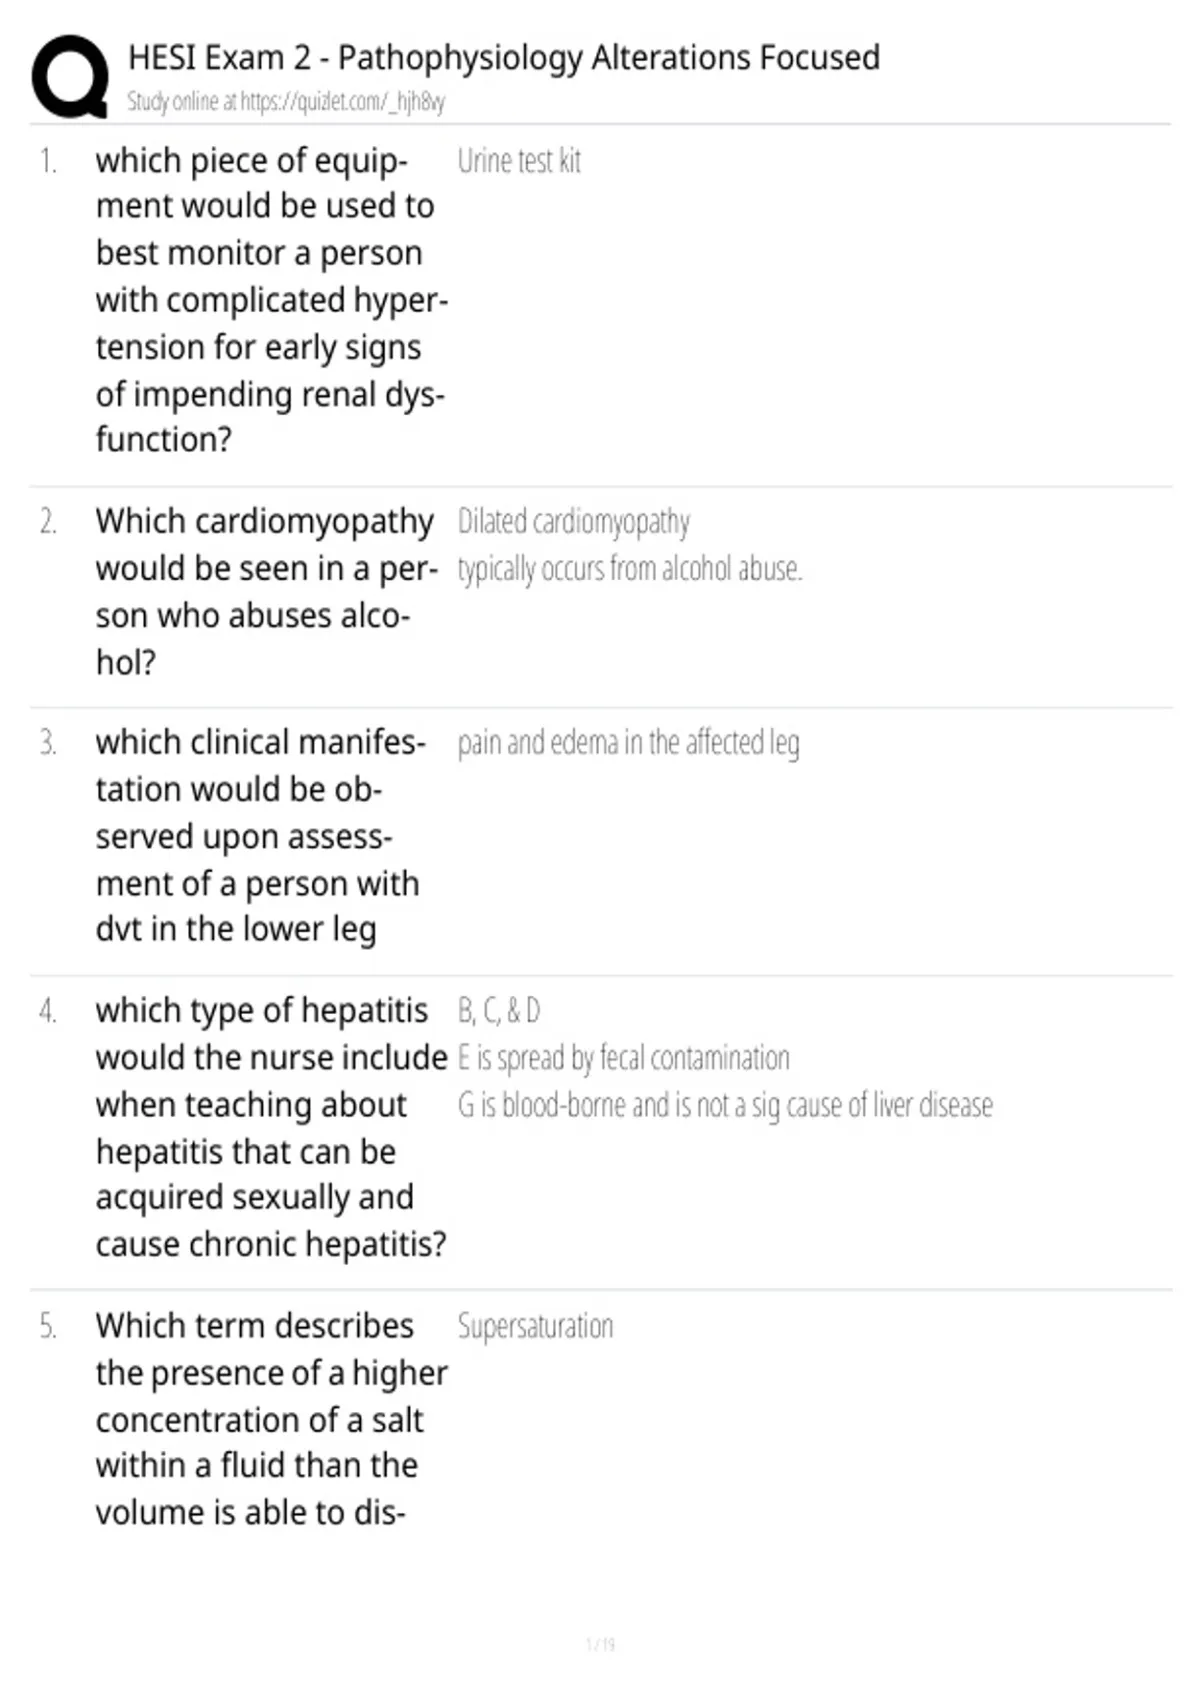The height and width of the screenshot is (1700, 1200).
Task: Click the page number indicator at bottom
Action: pyautogui.click(x=600, y=1644)
